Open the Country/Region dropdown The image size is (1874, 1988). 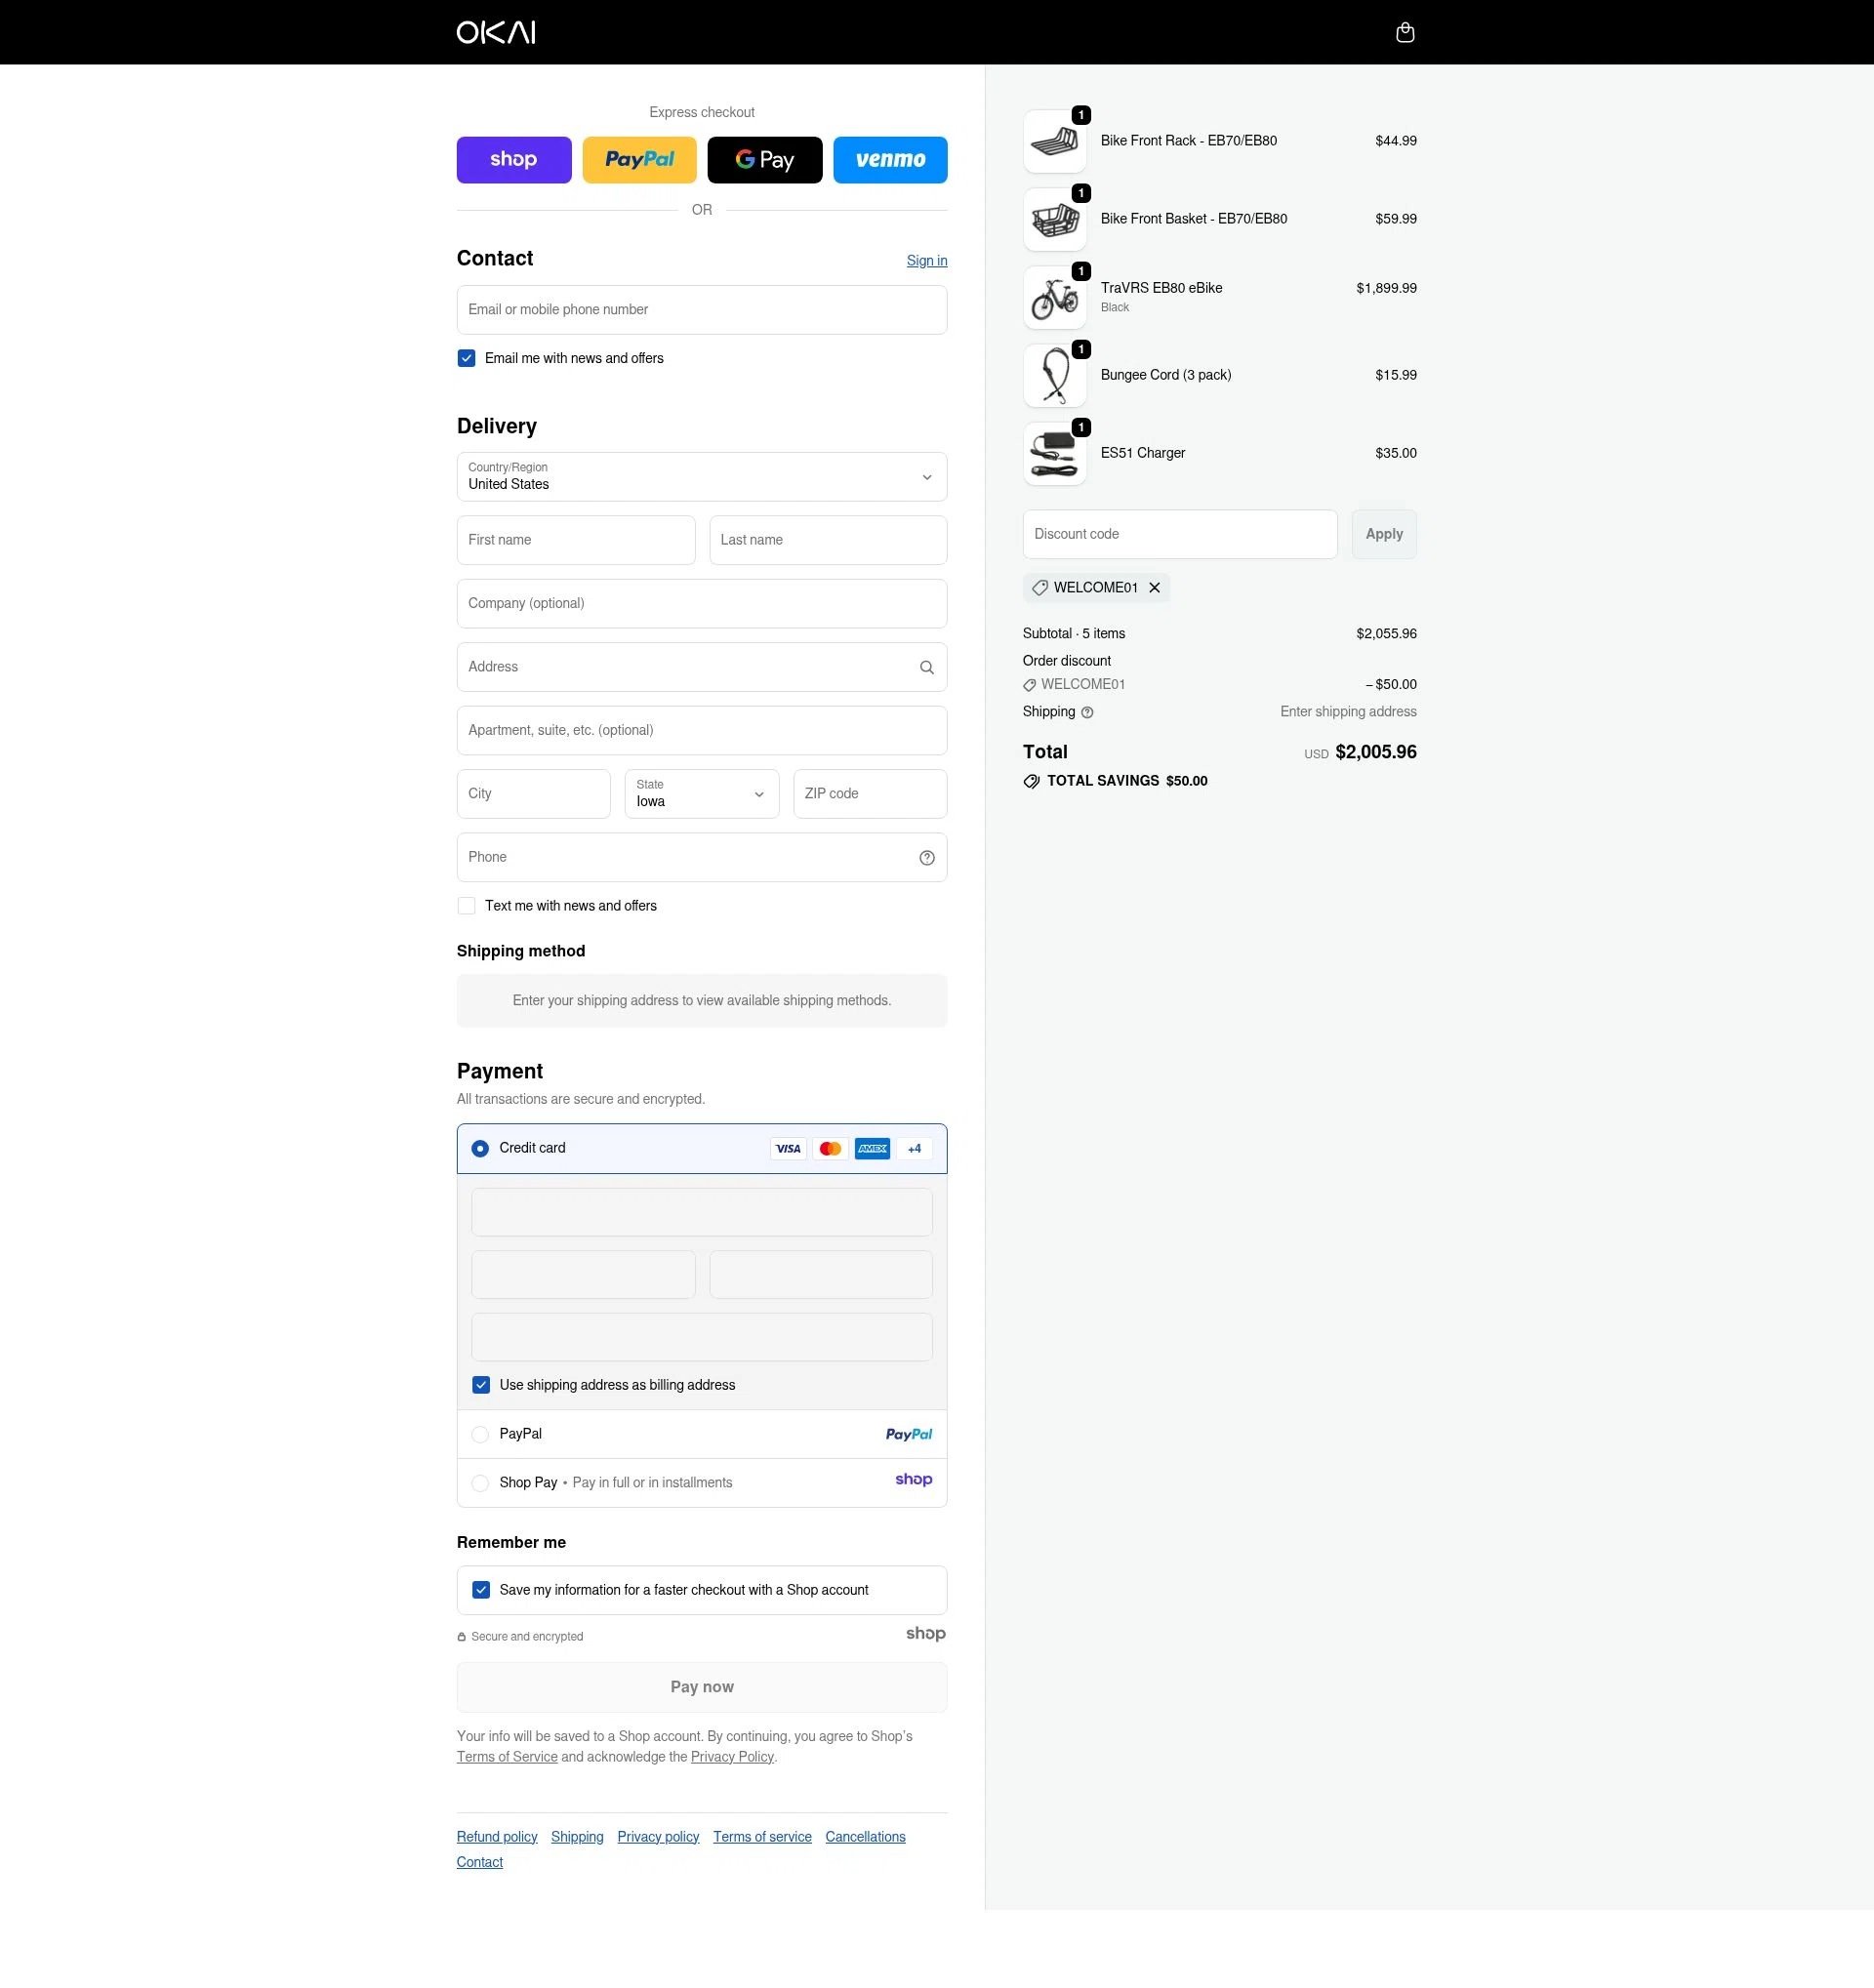[x=701, y=477]
